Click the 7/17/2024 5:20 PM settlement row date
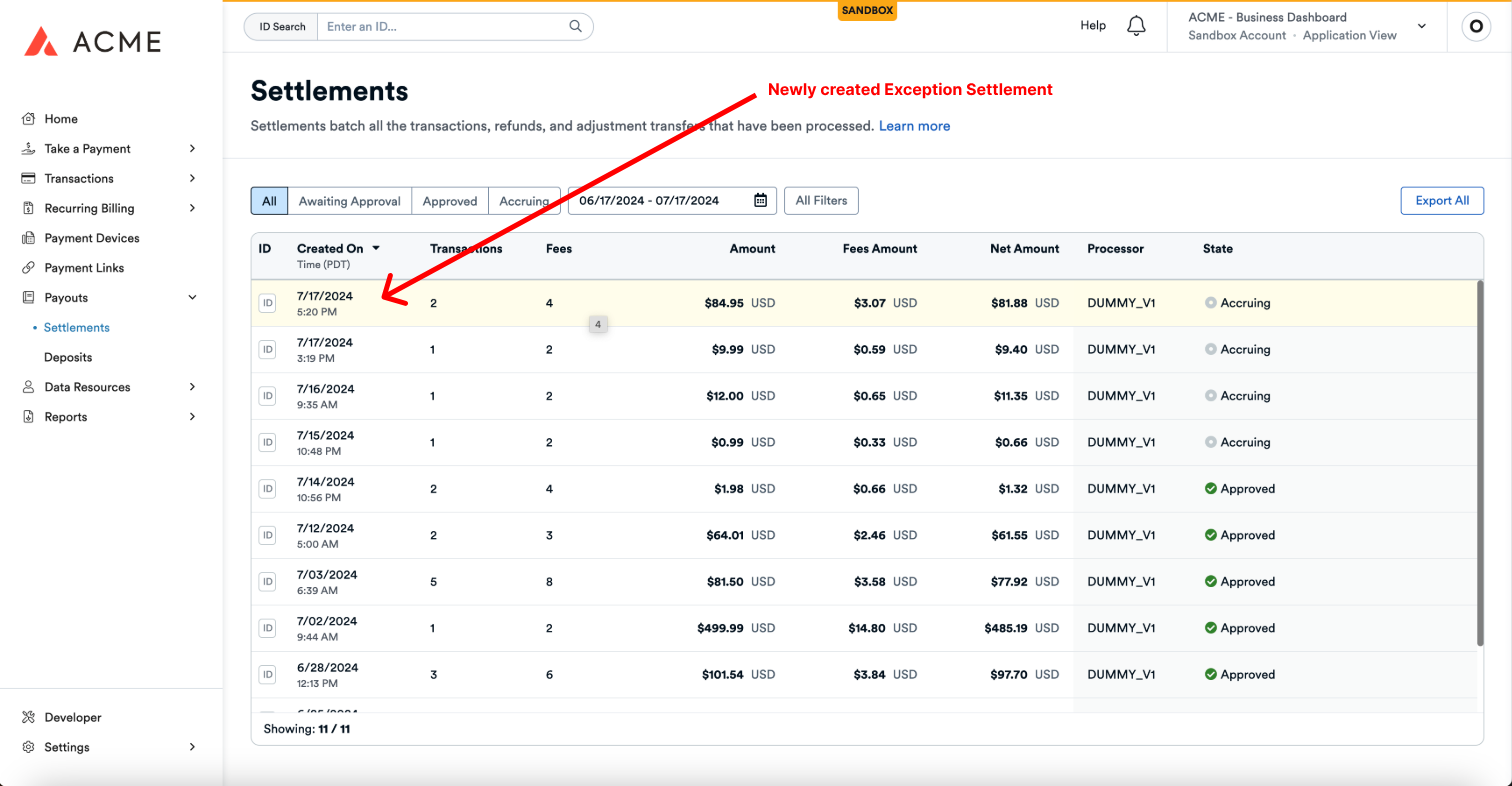 click(325, 303)
